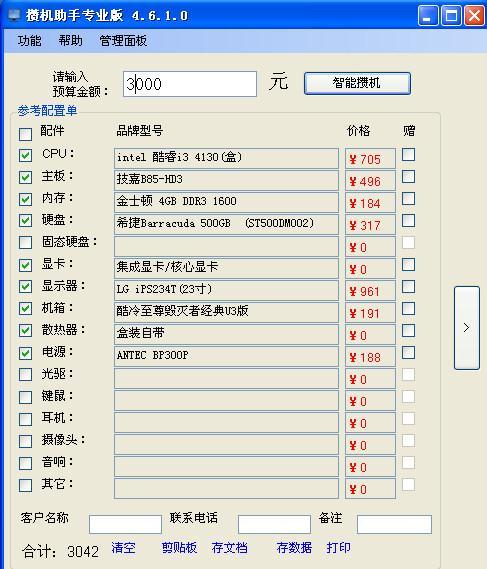Image resolution: width=487 pixels, height=569 pixels.
Task: Enable the 固态硬盘 checkbox
Action: coord(25,242)
